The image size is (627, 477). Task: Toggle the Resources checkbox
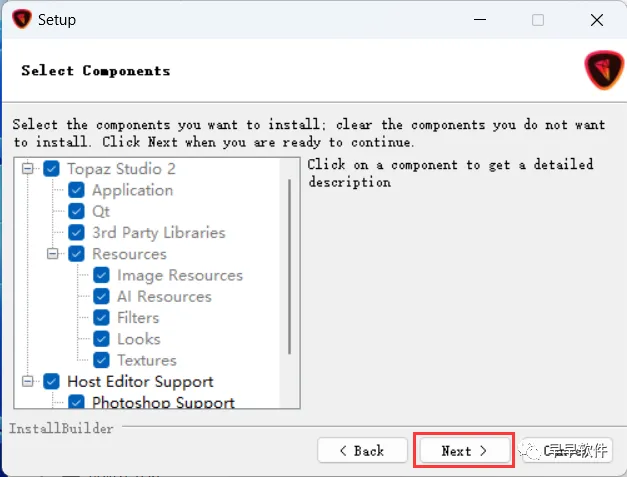coord(76,253)
